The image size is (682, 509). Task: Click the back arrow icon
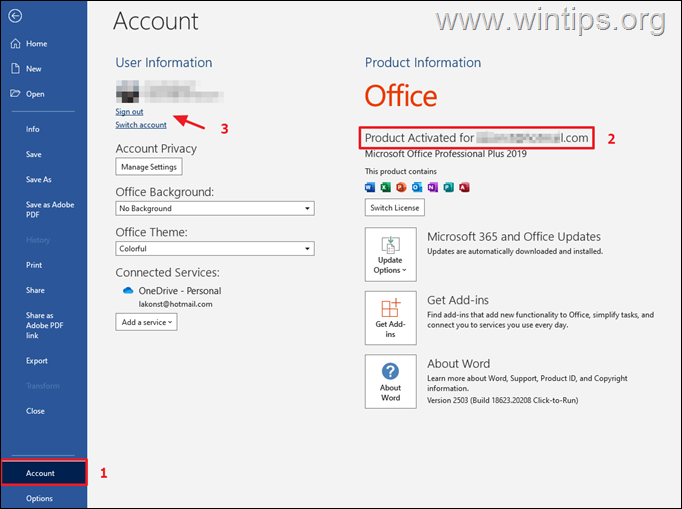15,16
